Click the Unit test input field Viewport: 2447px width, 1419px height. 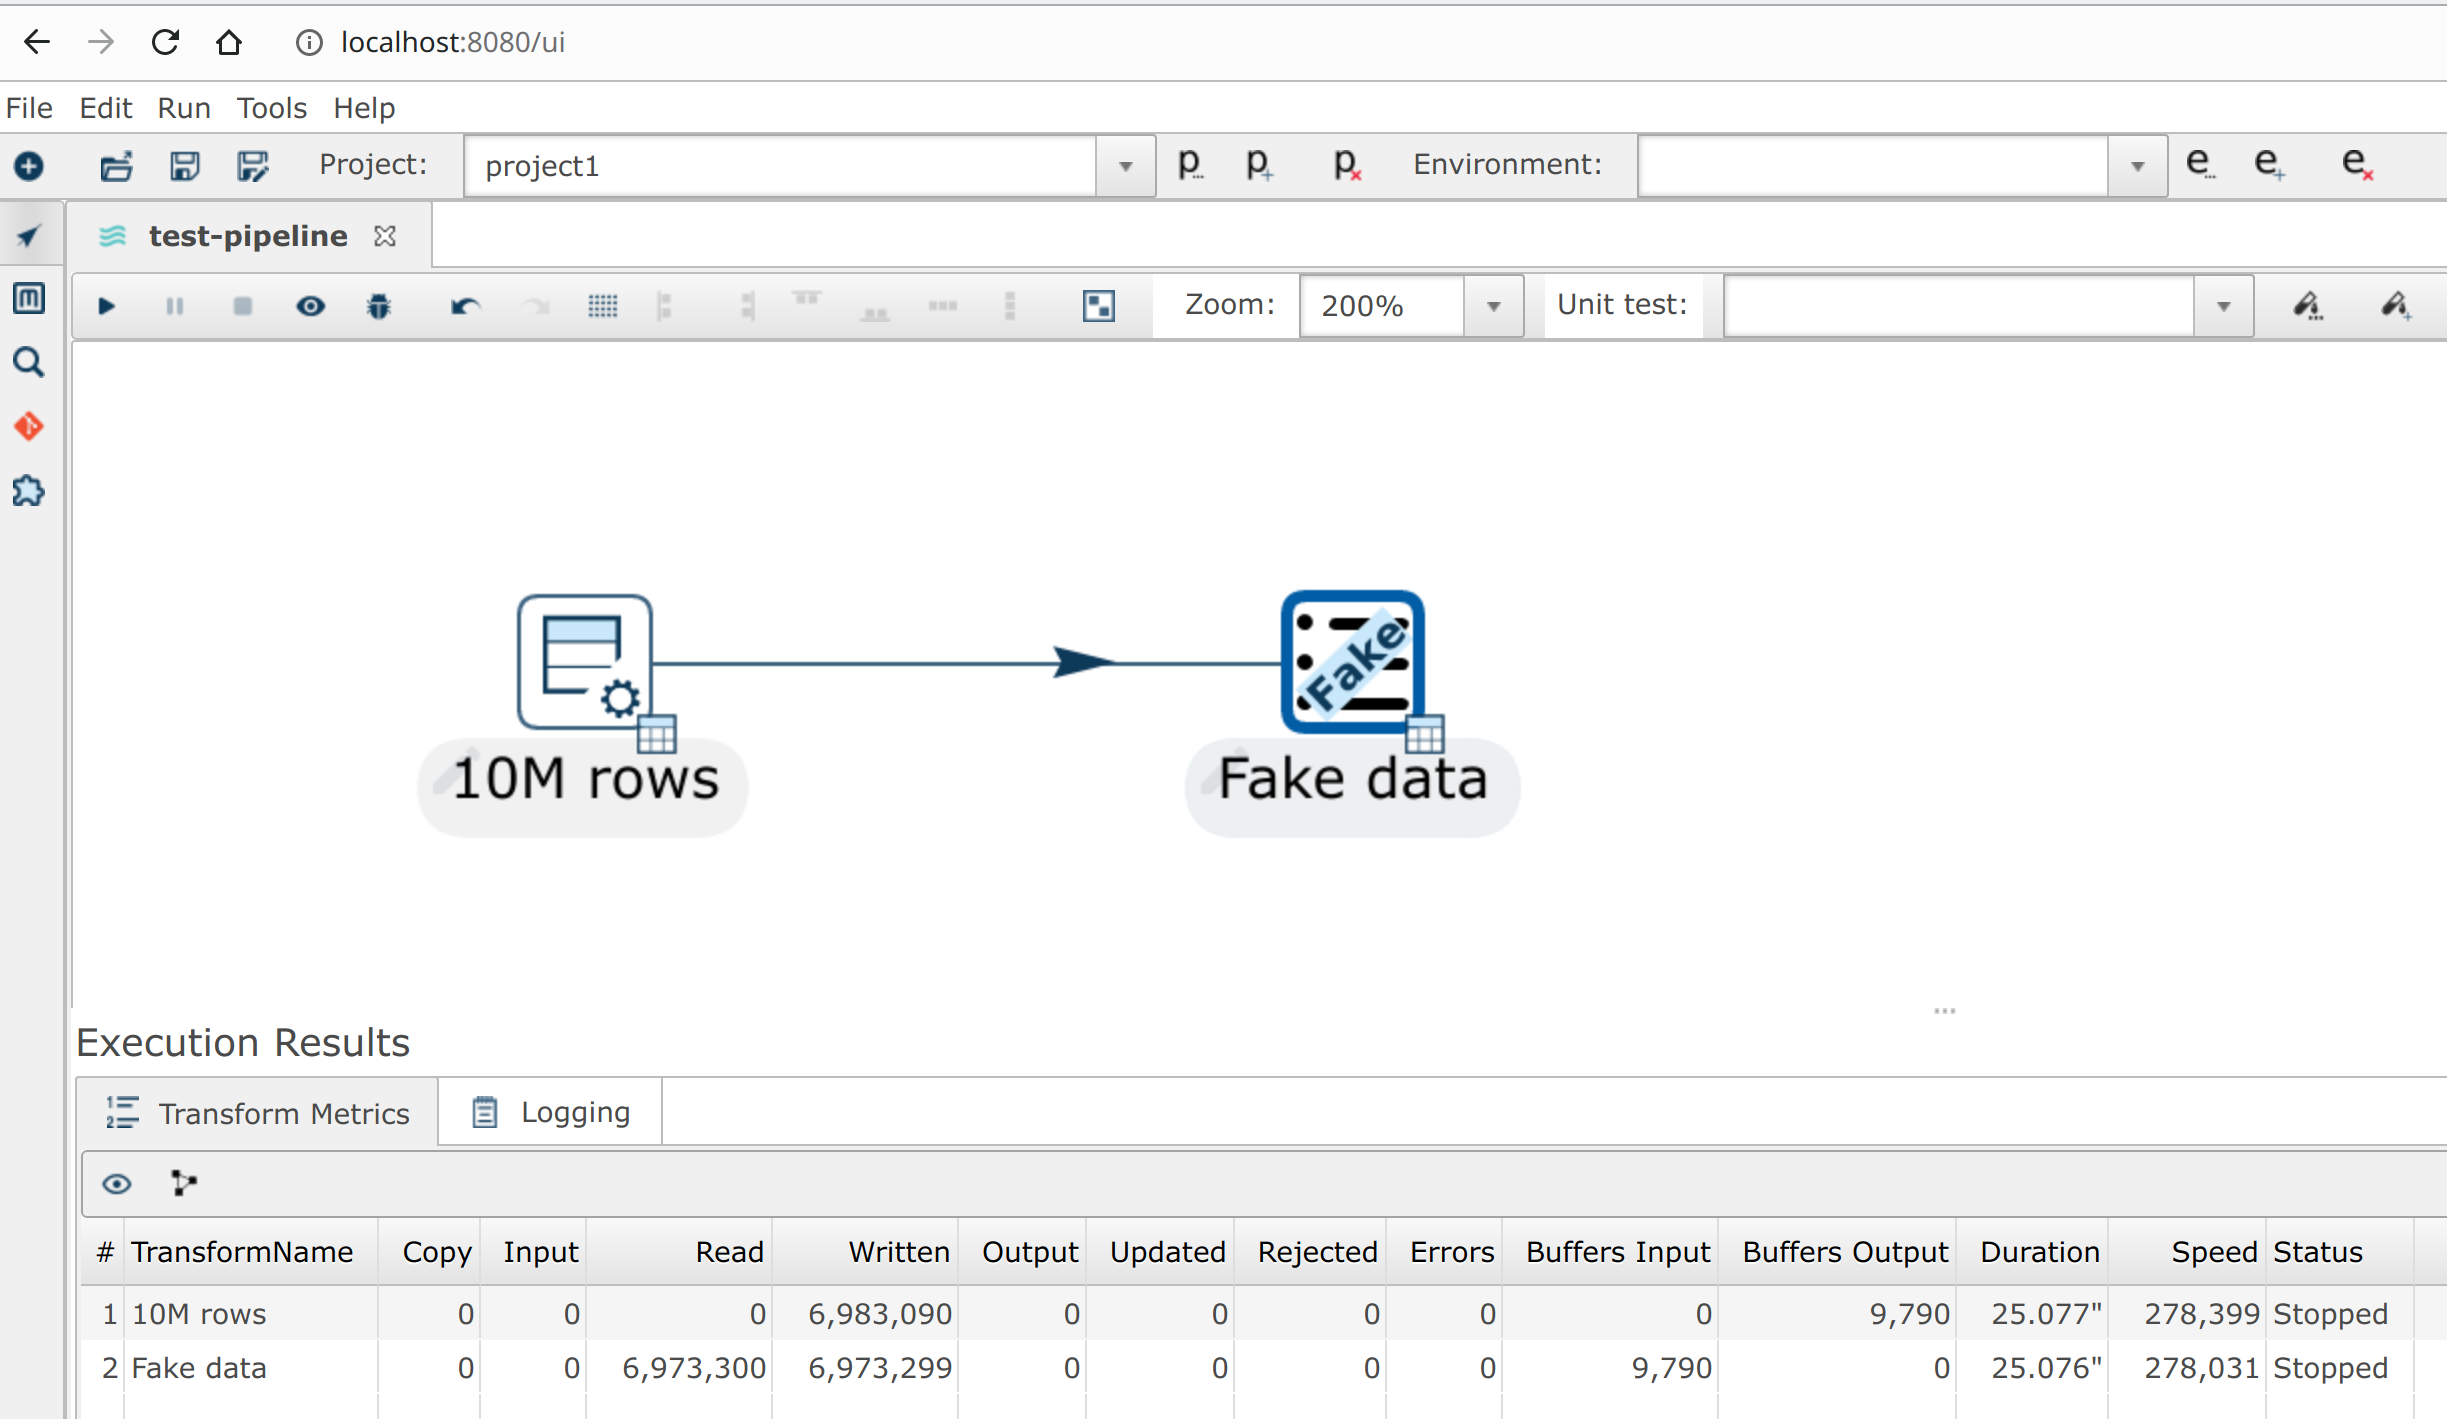(1958, 306)
